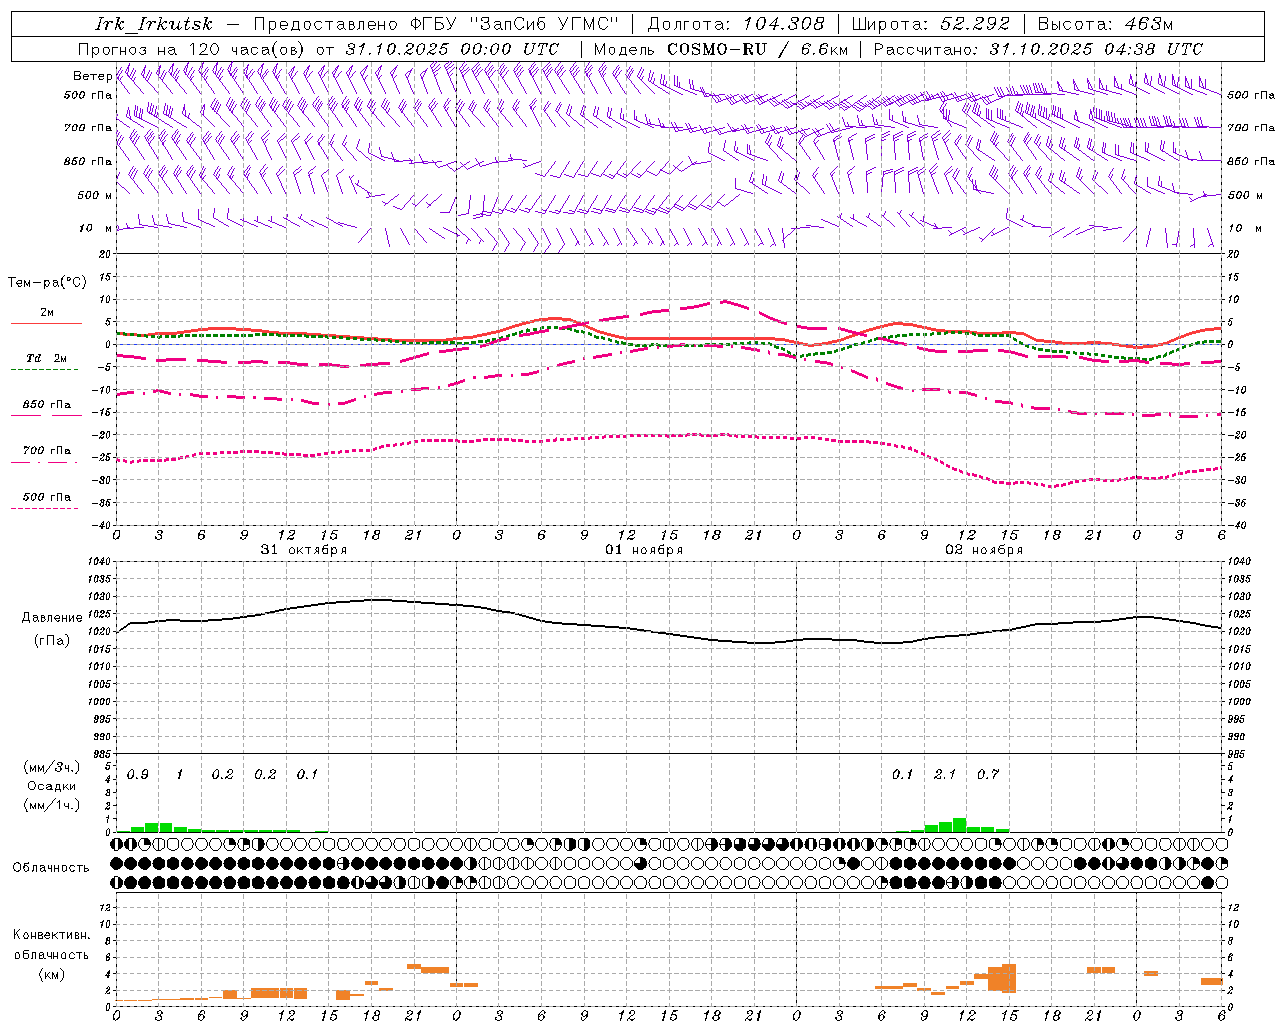The image size is (1280, 1024).
Task: Click the 'Высота: 463м' value
Action: (x=1105, y=24)
